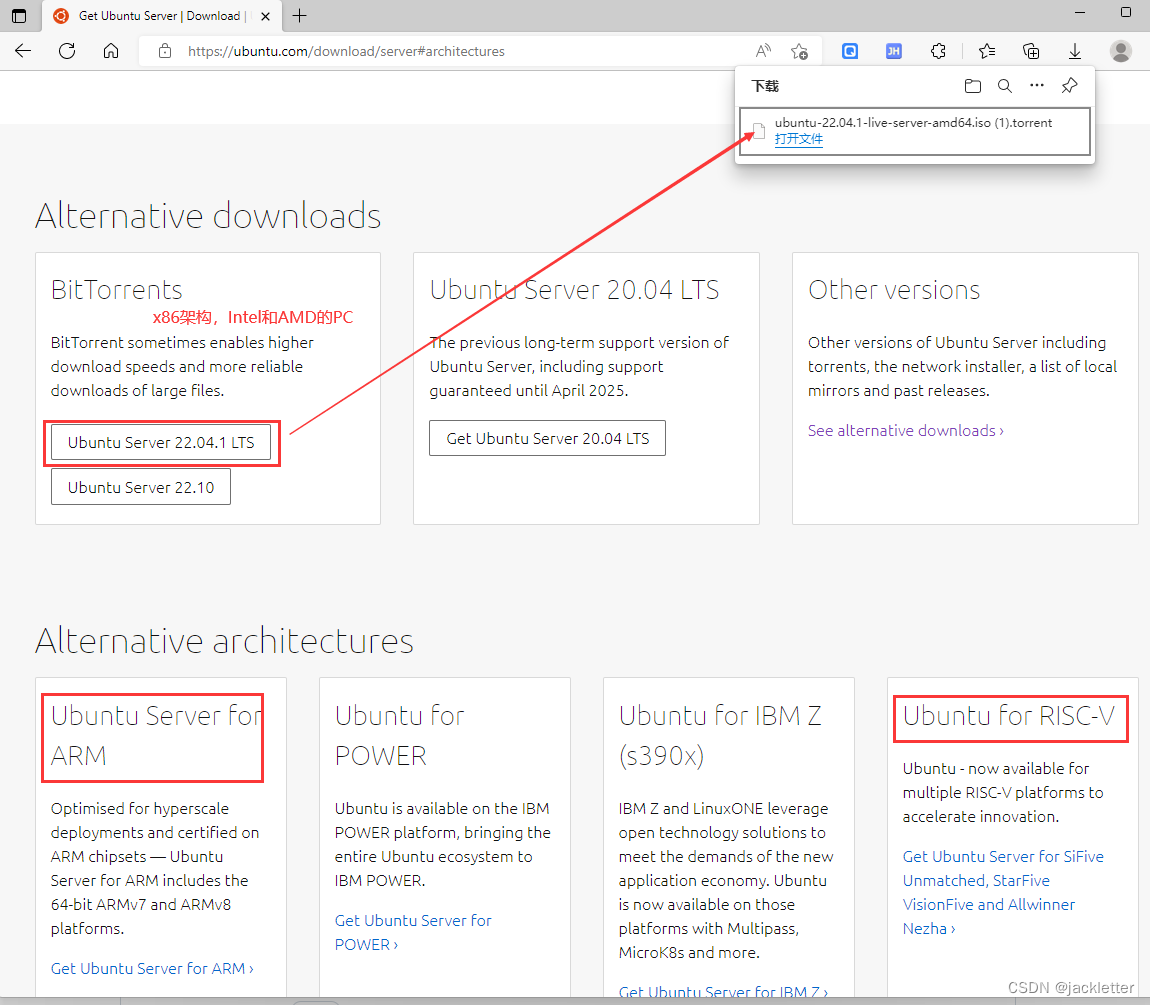Open the Downloads toolbar icon
Screen dimensions: 1150x1005
coord(1075,51)
